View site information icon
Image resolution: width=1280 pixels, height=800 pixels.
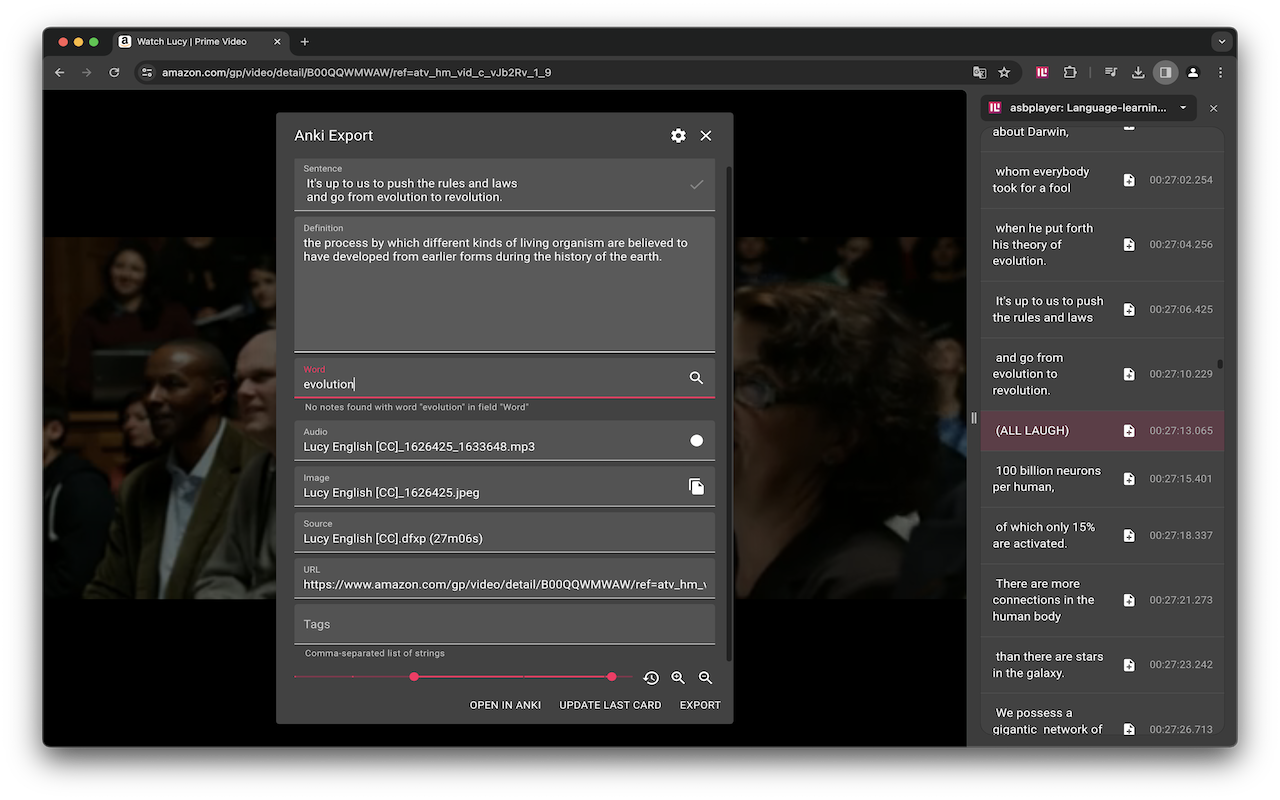[147, 72]
